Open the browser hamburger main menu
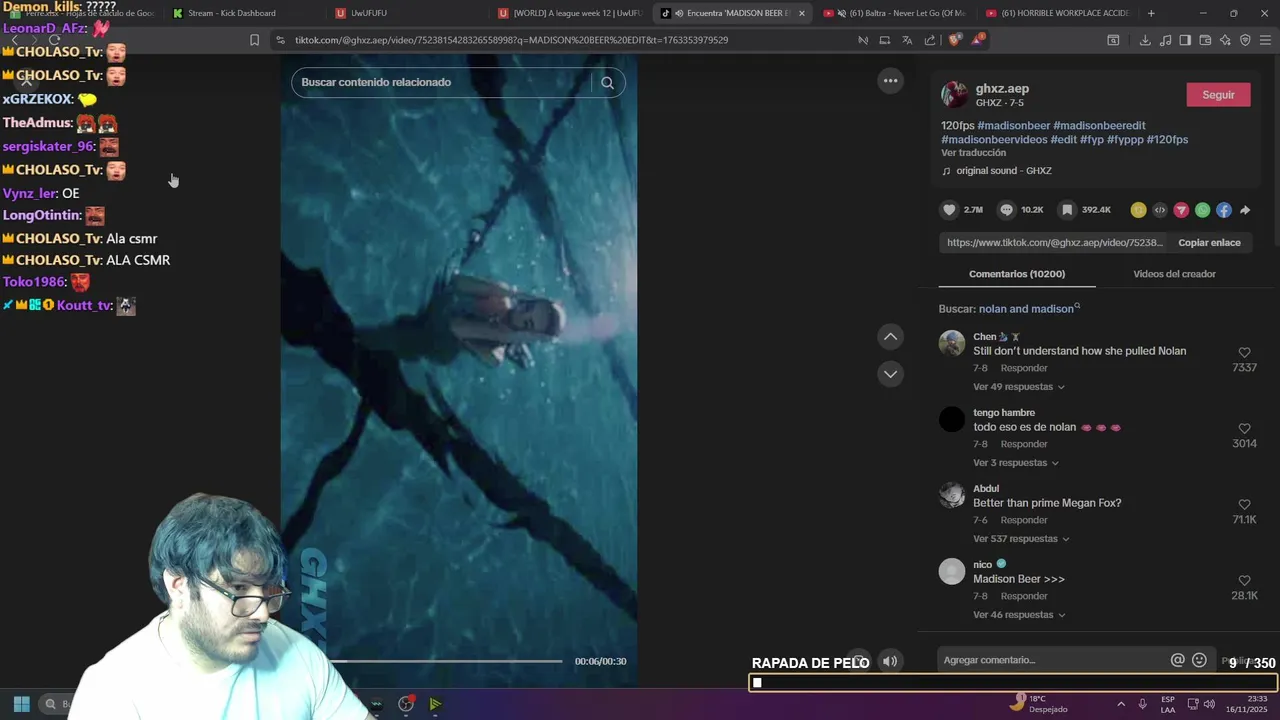The width and height of the screenshot is (1280, 720). [1265, 40]
